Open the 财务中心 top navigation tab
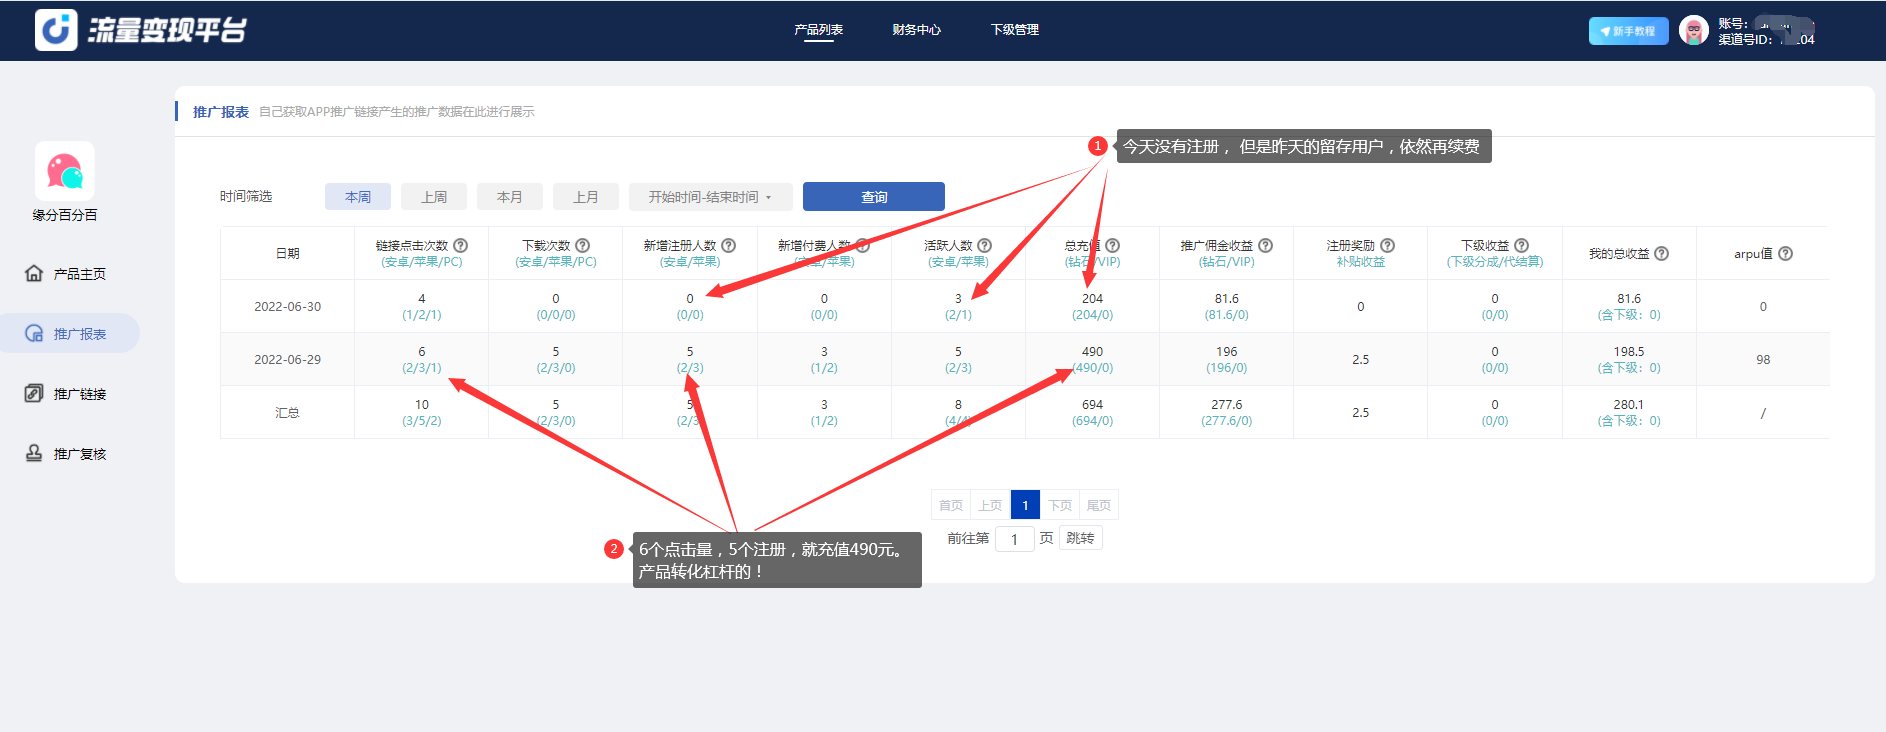The image size is (1886, 732). 917,30
